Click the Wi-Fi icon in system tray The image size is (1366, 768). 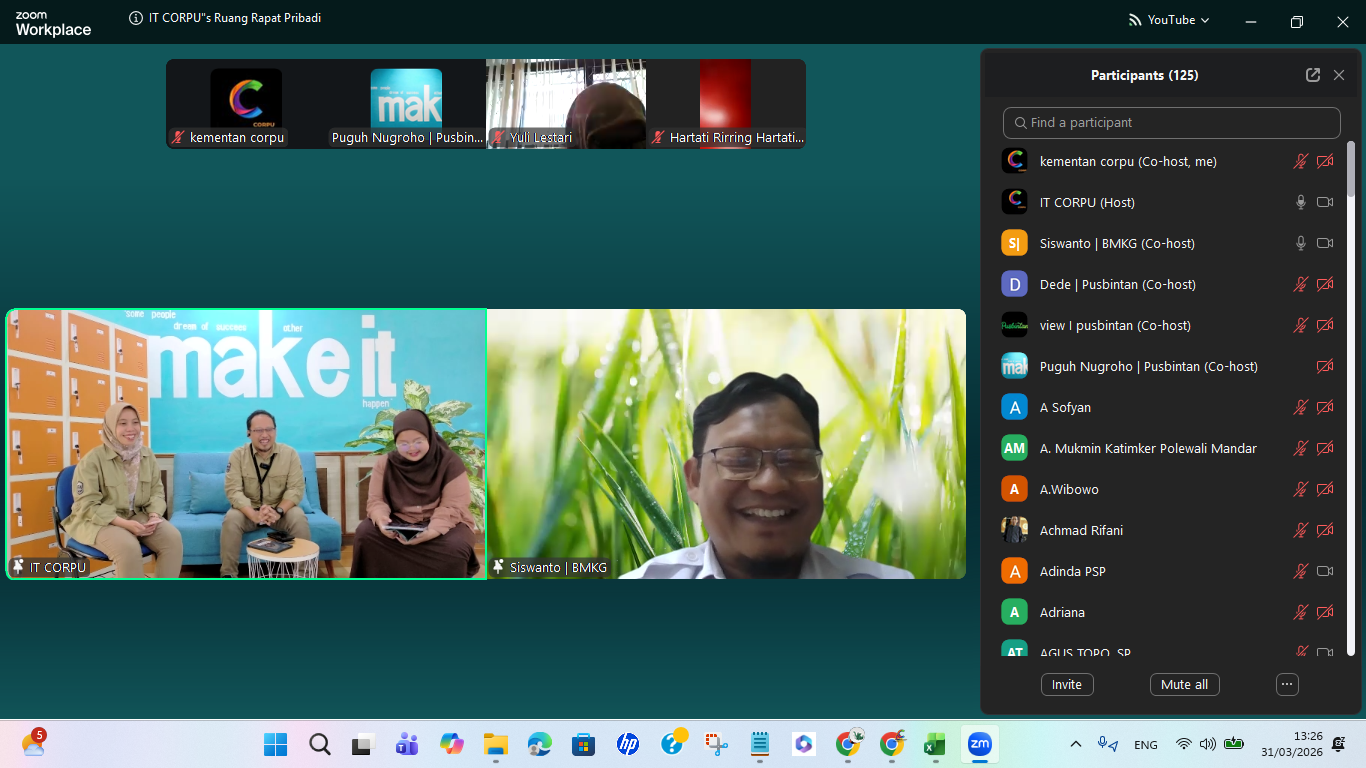(x=1184, y=744)
